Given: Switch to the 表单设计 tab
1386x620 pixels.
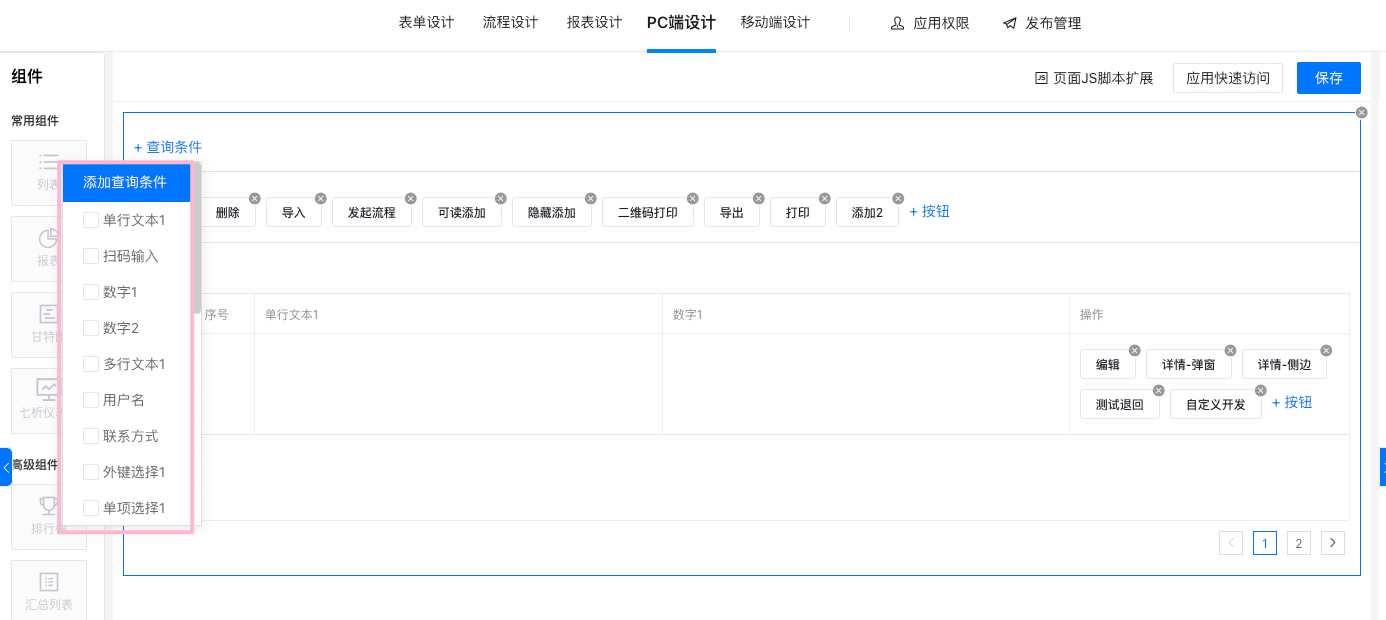Looking at the screenshot, I should click(x=426, y=23).
